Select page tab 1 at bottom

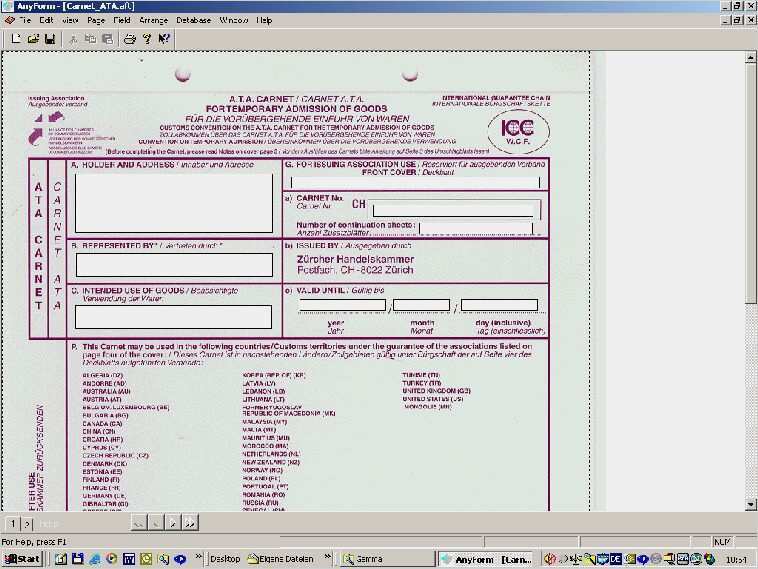tap(13, 524)
